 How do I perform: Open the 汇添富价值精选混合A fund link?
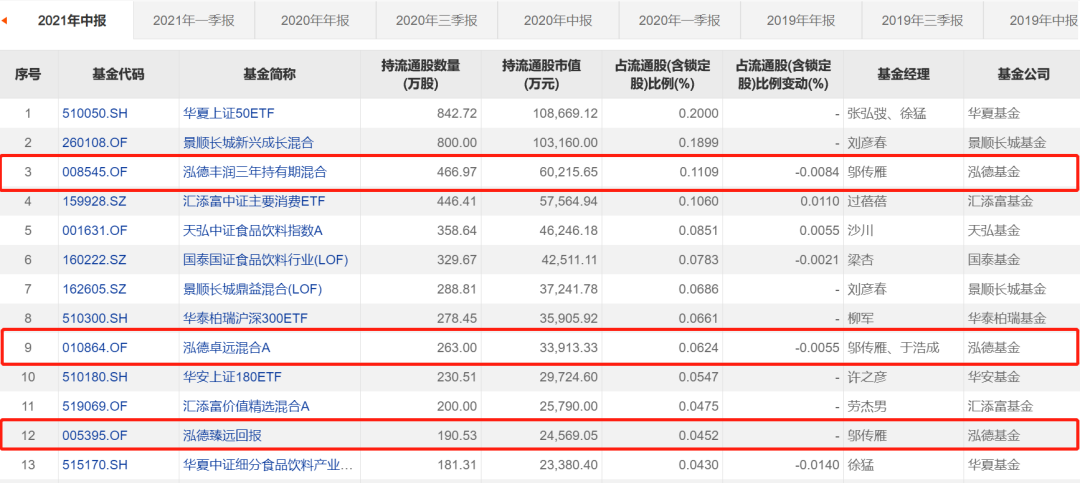pyautogui.click(x=246, y=407)
